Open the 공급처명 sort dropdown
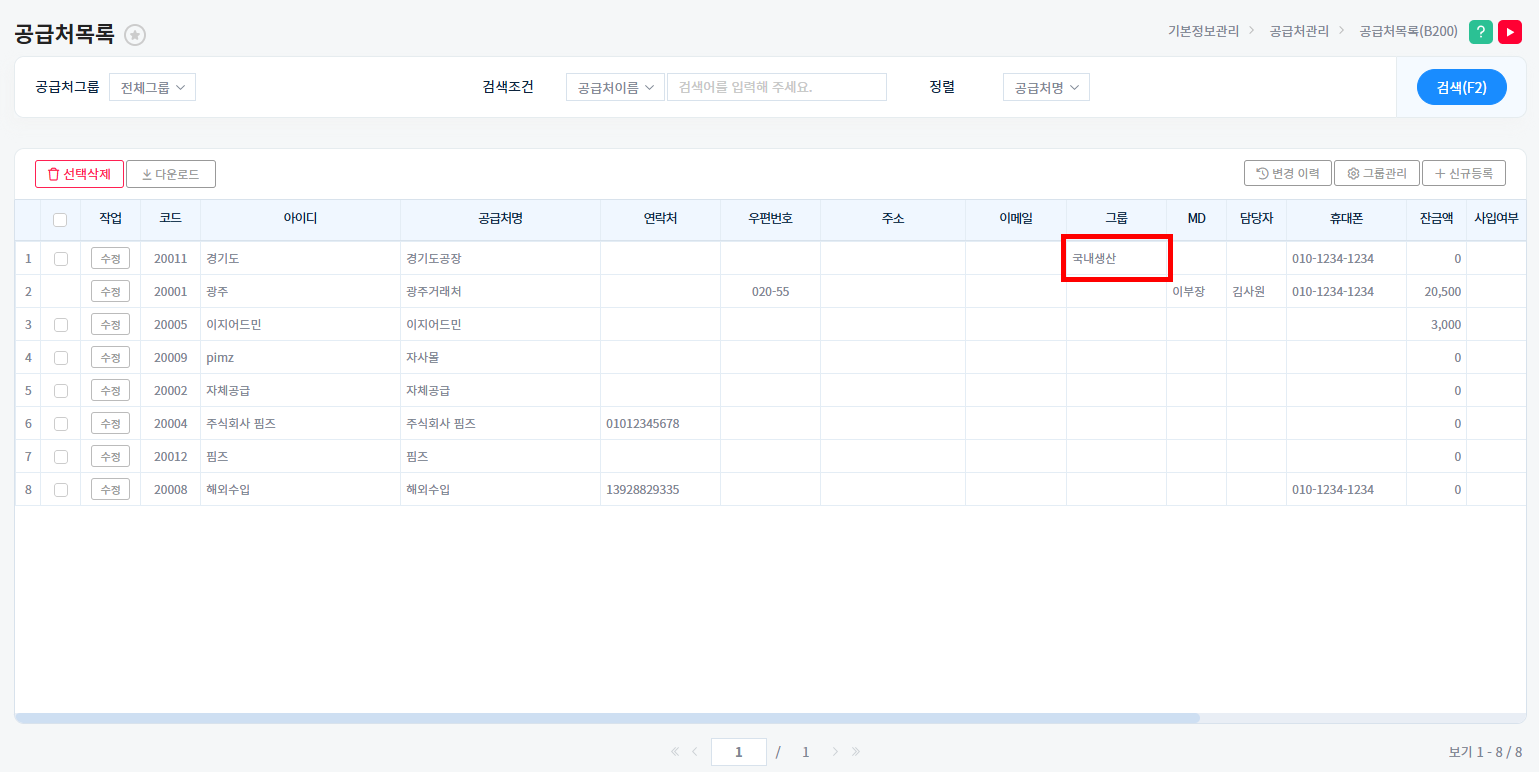The width and height of the screenshot is (1539, 772). [x=1046, y=87]
